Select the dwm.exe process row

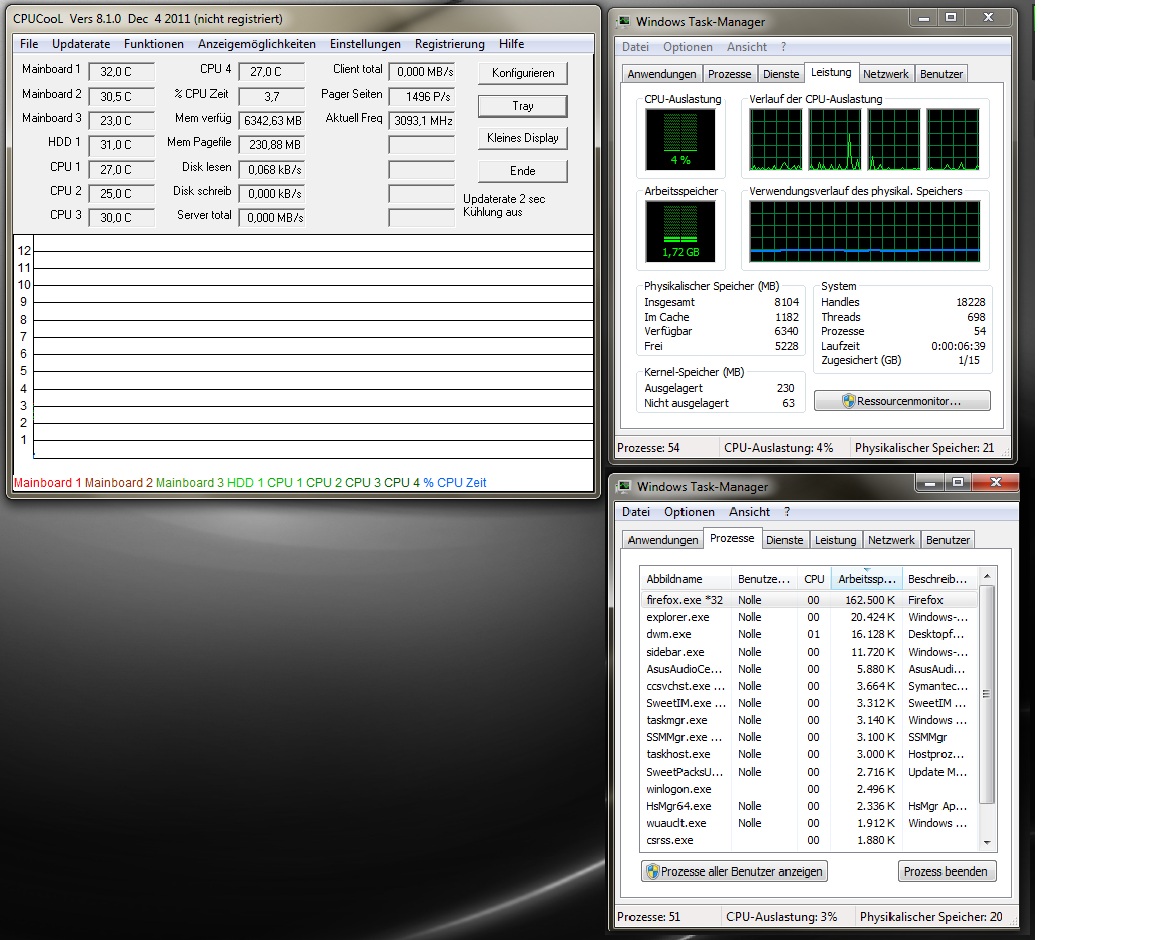[809, 634]
